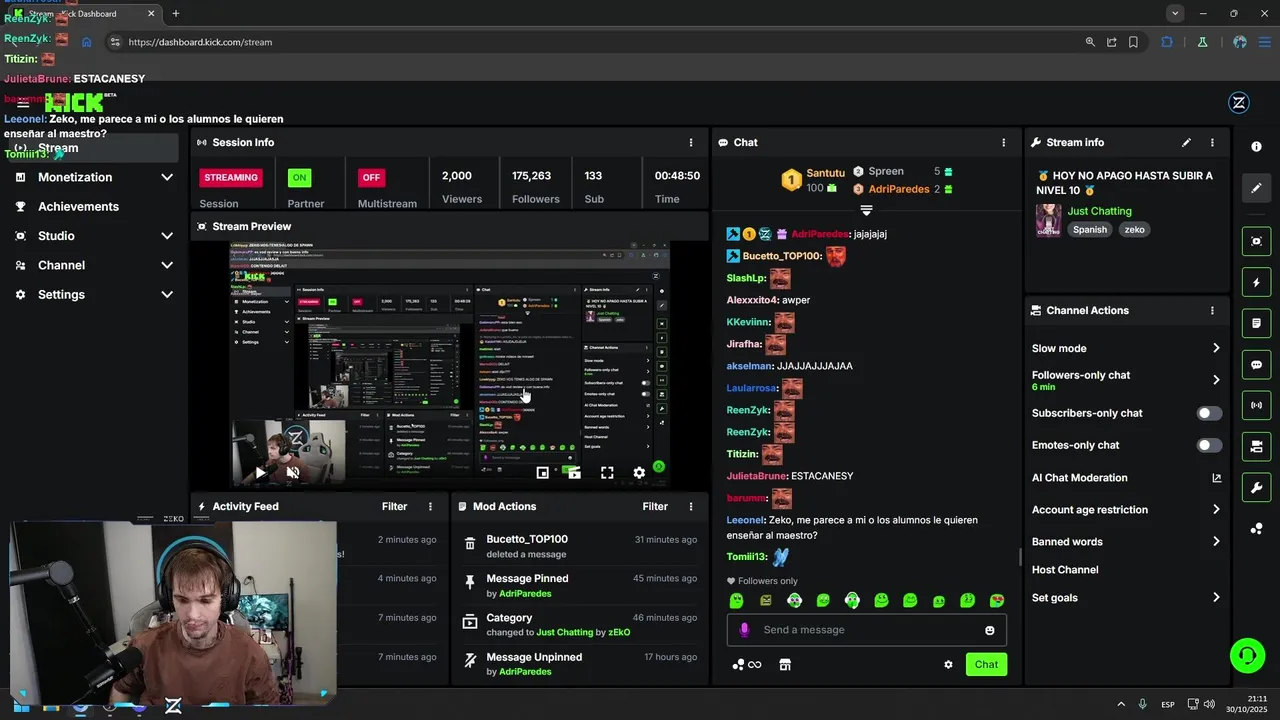Screen dimensions: 1280x720
Task: Open chat settings gear beside Chat button
Action: tap(948, 664)
